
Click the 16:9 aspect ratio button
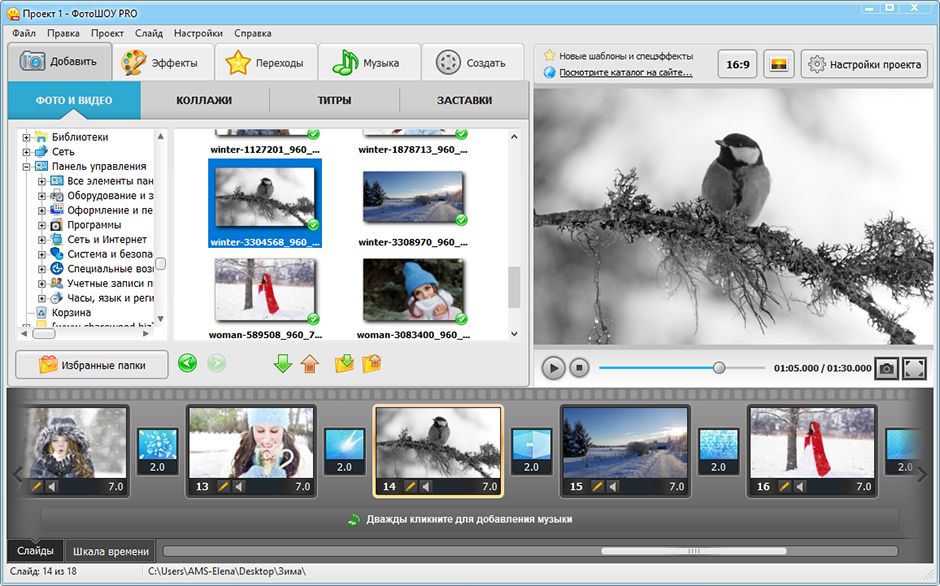click(x=737, y=64)
